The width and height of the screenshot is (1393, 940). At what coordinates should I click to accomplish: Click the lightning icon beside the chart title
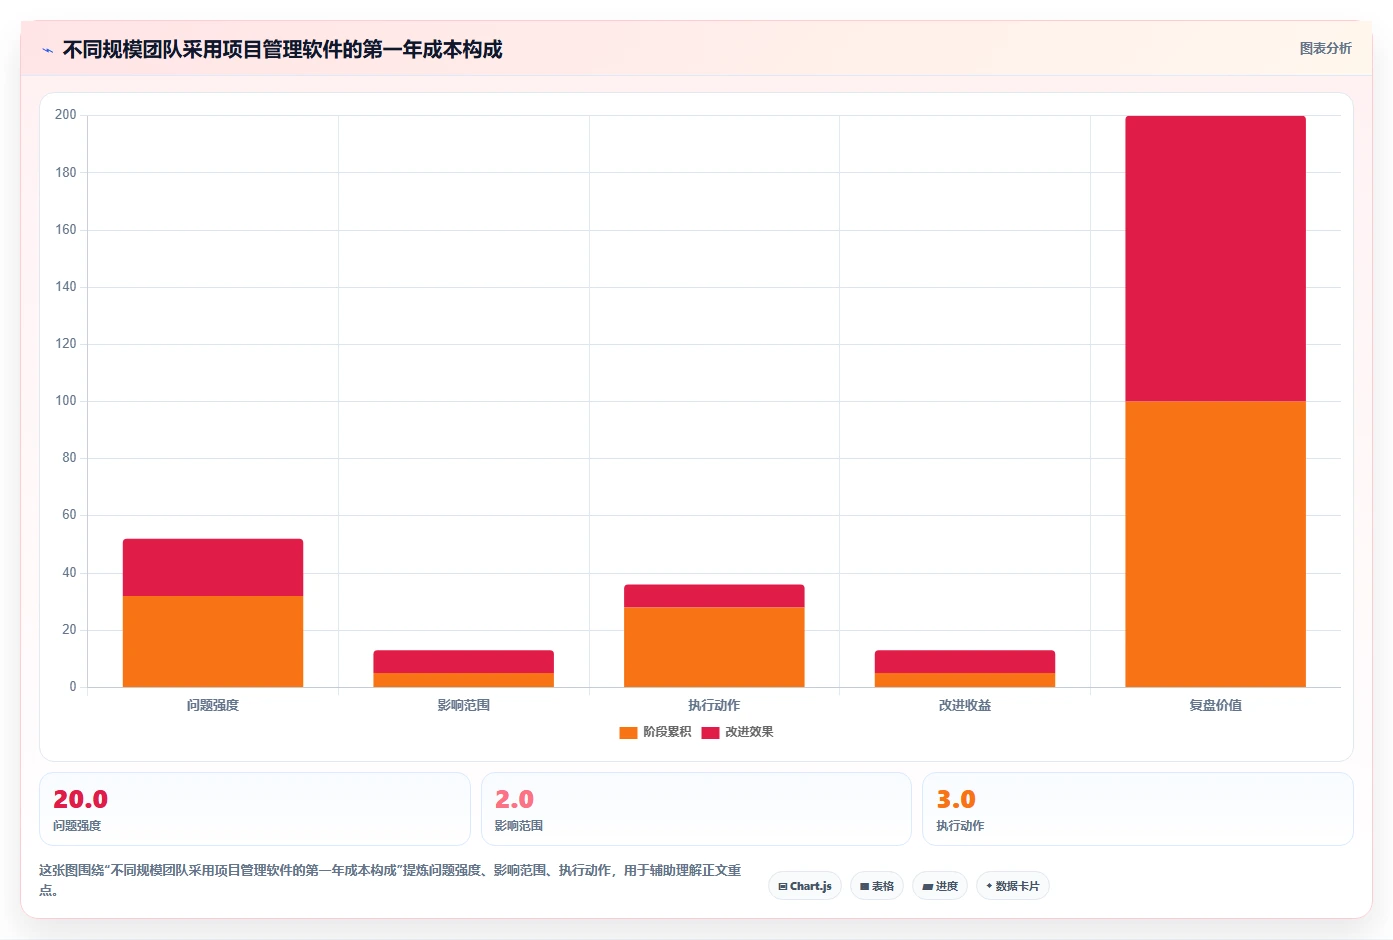coord(47,50)
